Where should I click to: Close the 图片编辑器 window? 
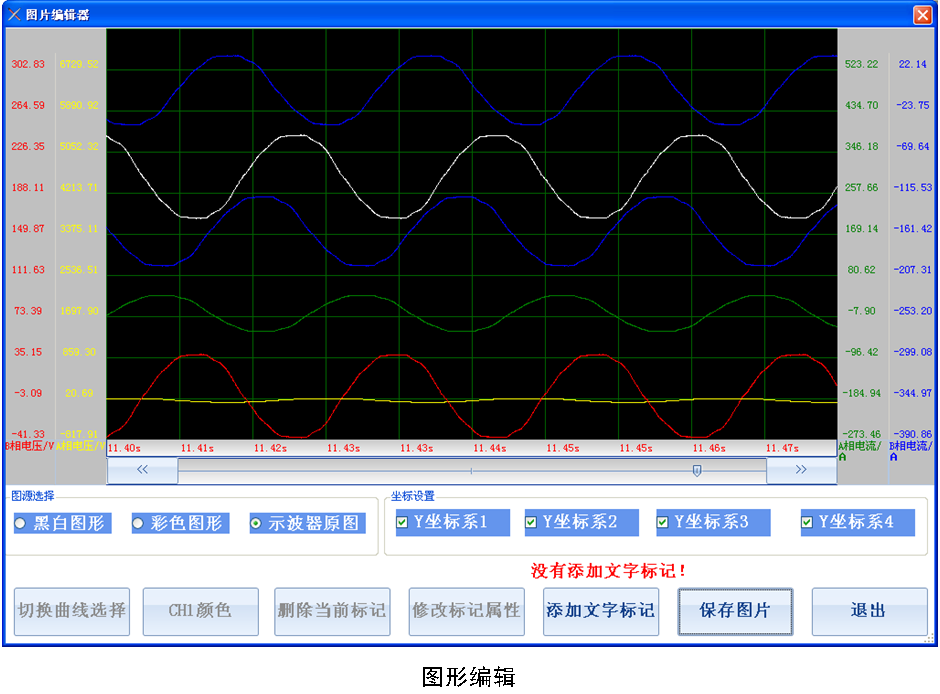921,14
